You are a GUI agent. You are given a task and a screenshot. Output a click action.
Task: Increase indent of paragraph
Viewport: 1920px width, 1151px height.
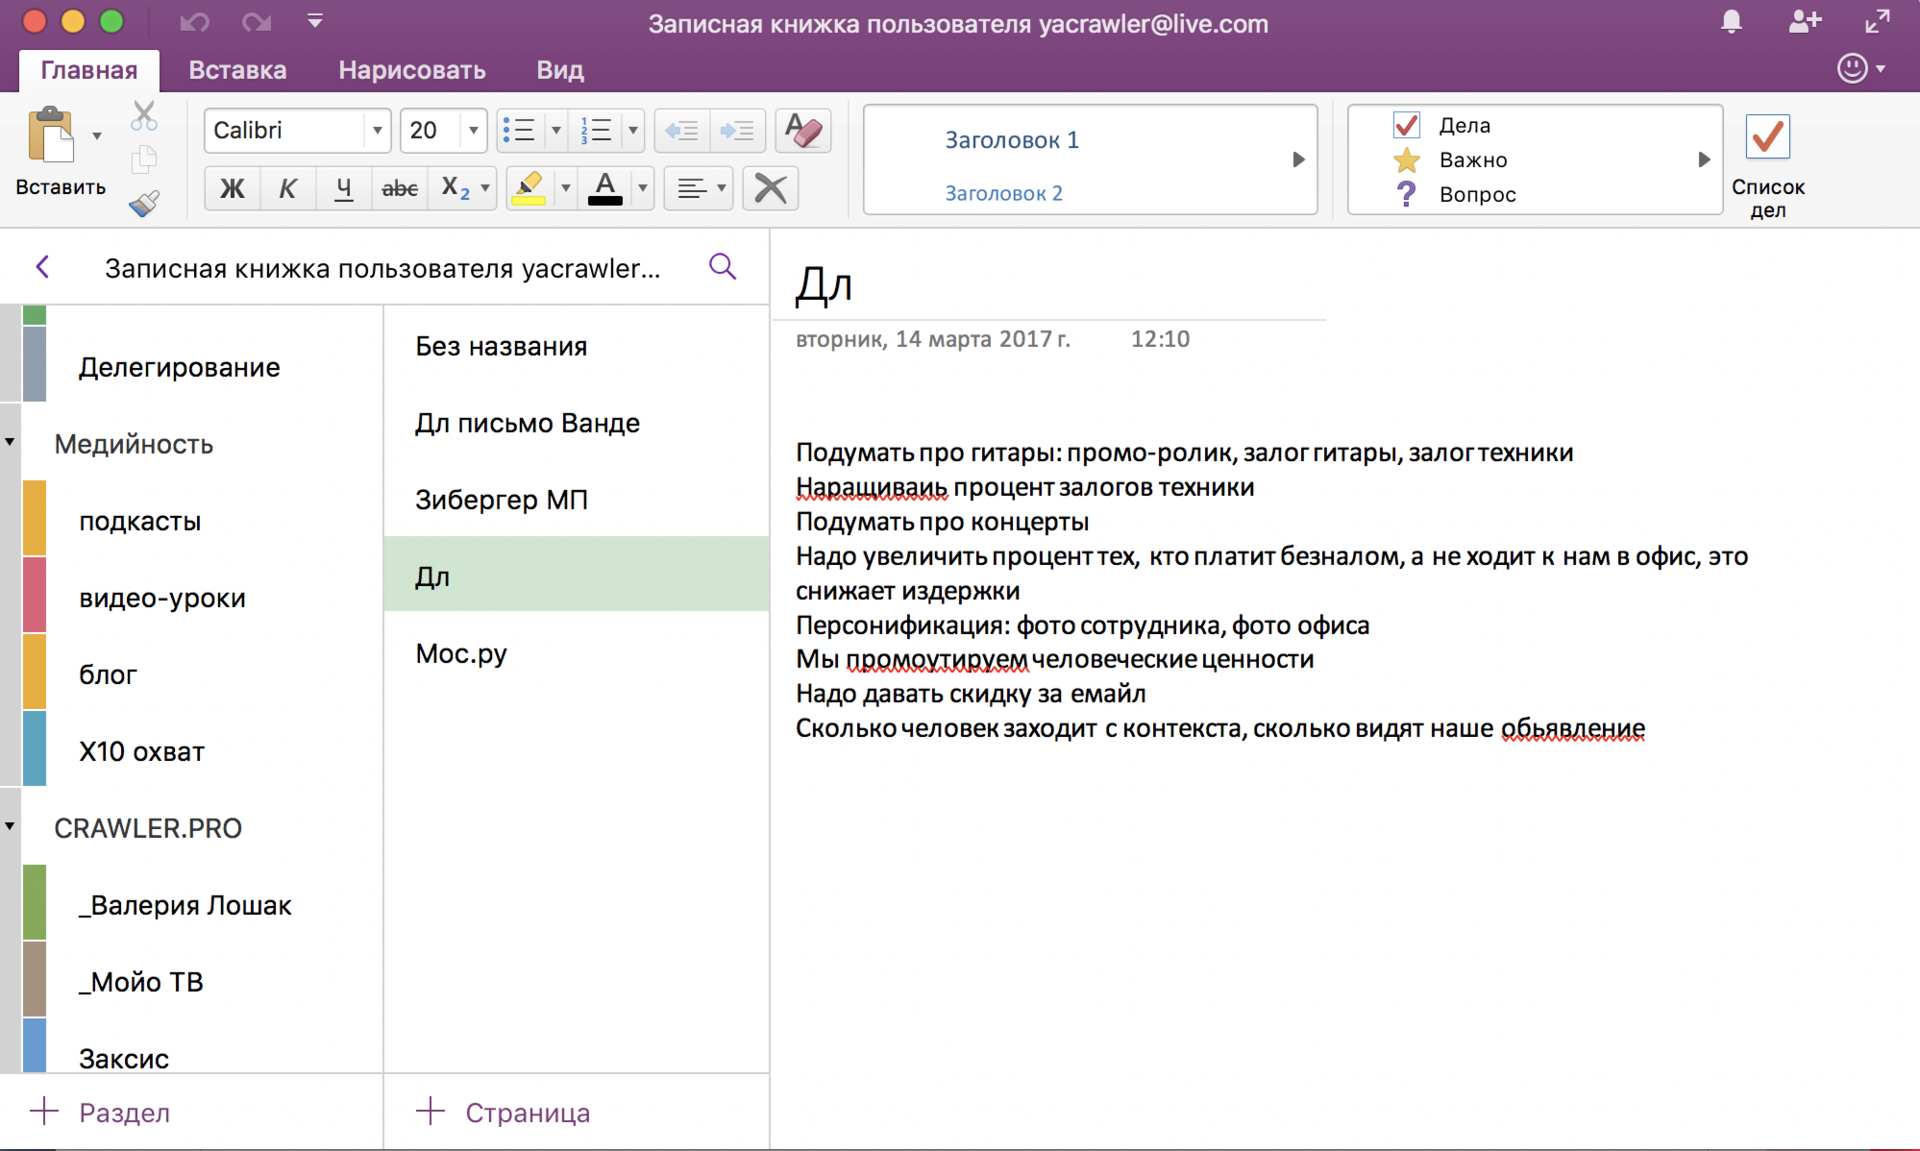[x=738, y=130]
